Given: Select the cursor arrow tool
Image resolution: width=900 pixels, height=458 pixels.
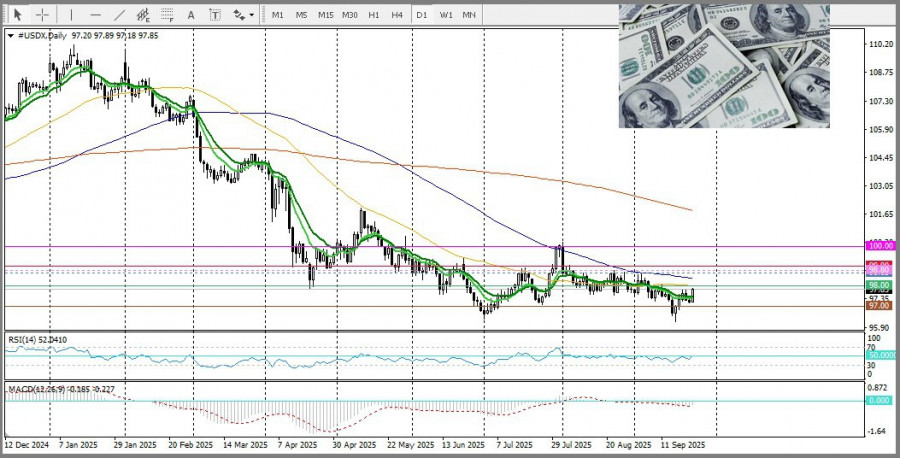Looking at the screenshot, I should click(17, 15).
